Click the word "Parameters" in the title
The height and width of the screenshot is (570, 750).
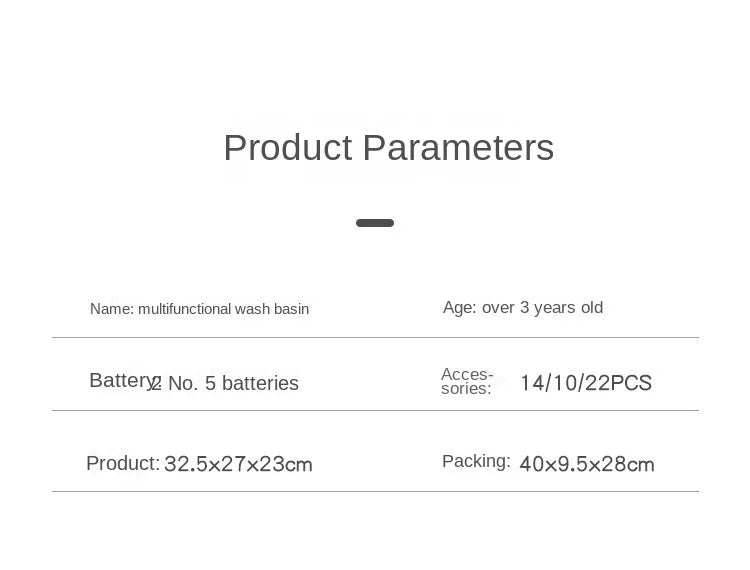pyautogui.click(x=458, y=148)
